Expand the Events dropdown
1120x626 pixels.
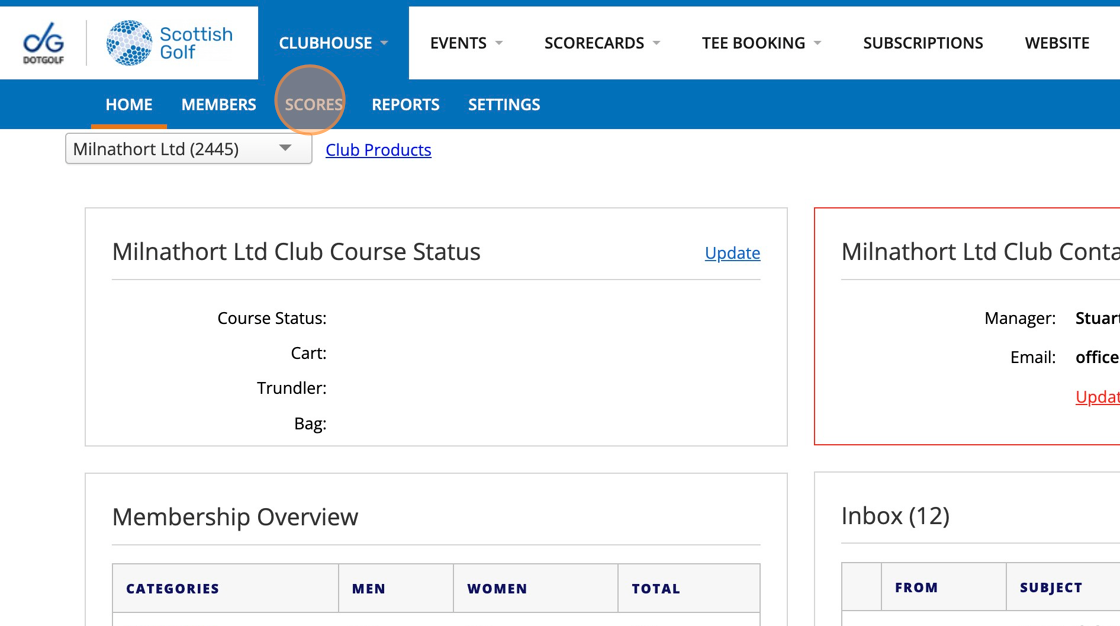coord(466,43)
